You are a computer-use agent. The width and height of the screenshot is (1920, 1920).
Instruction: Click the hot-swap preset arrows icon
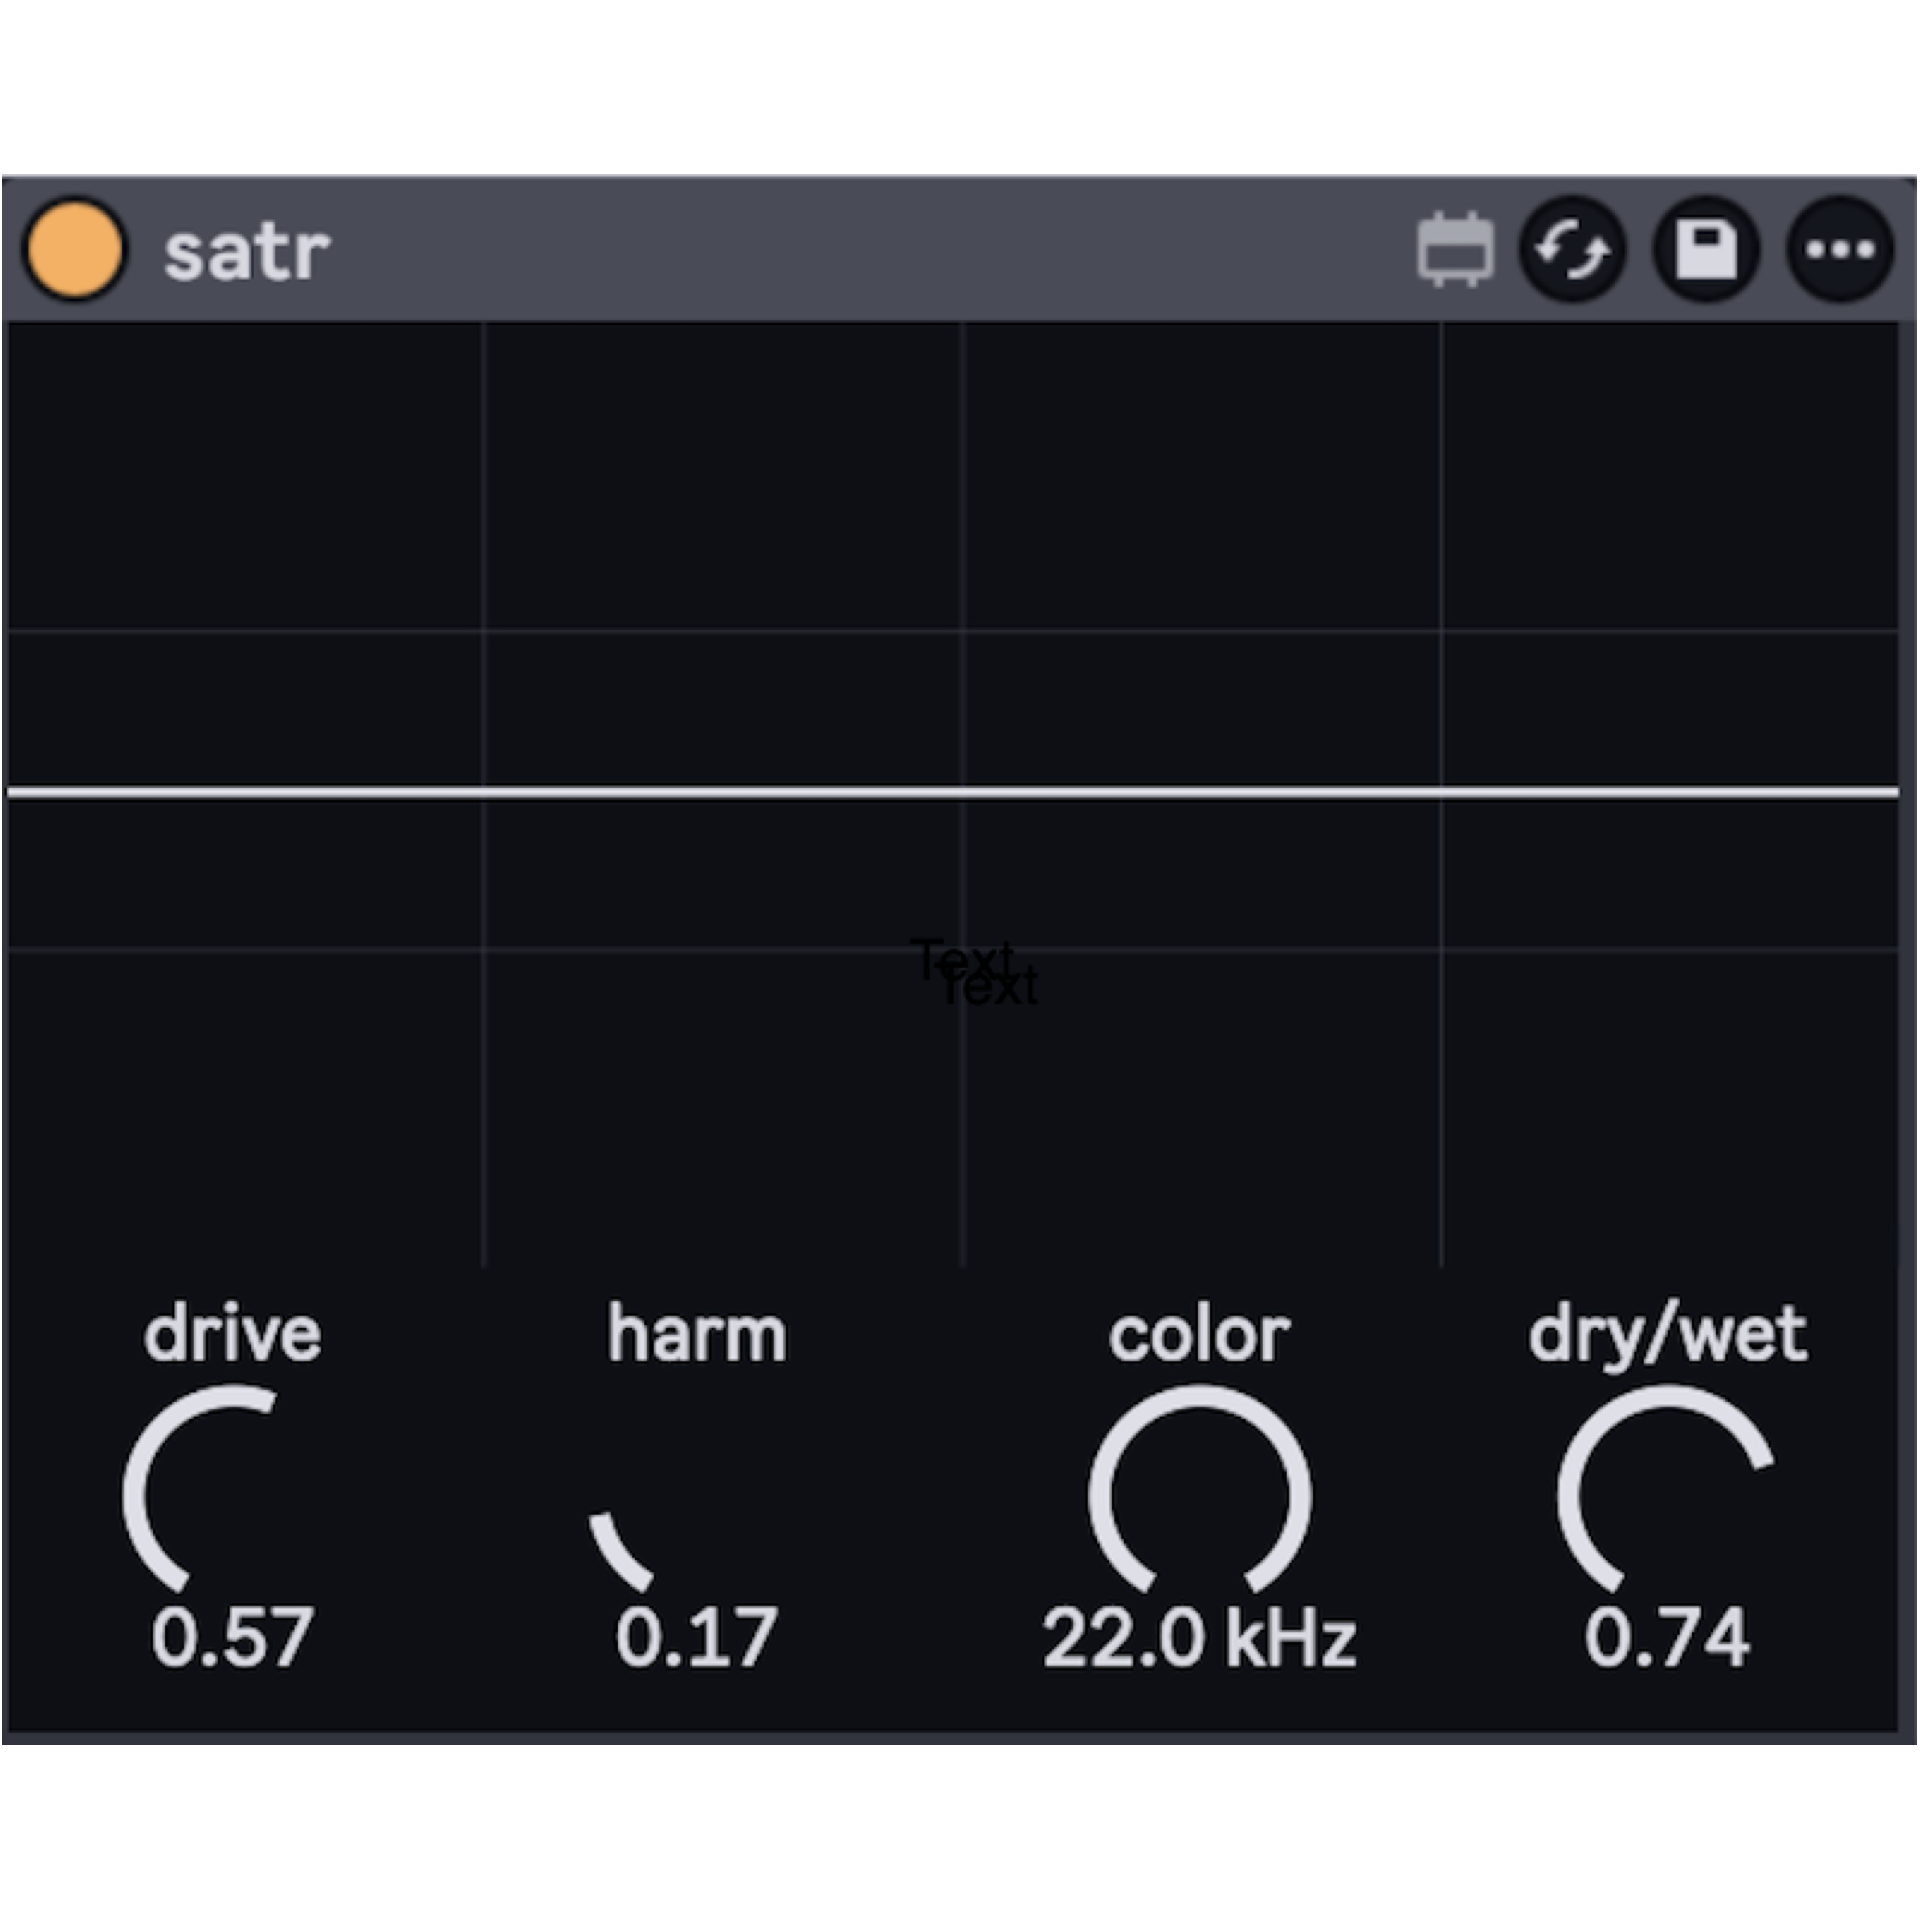1572,249
